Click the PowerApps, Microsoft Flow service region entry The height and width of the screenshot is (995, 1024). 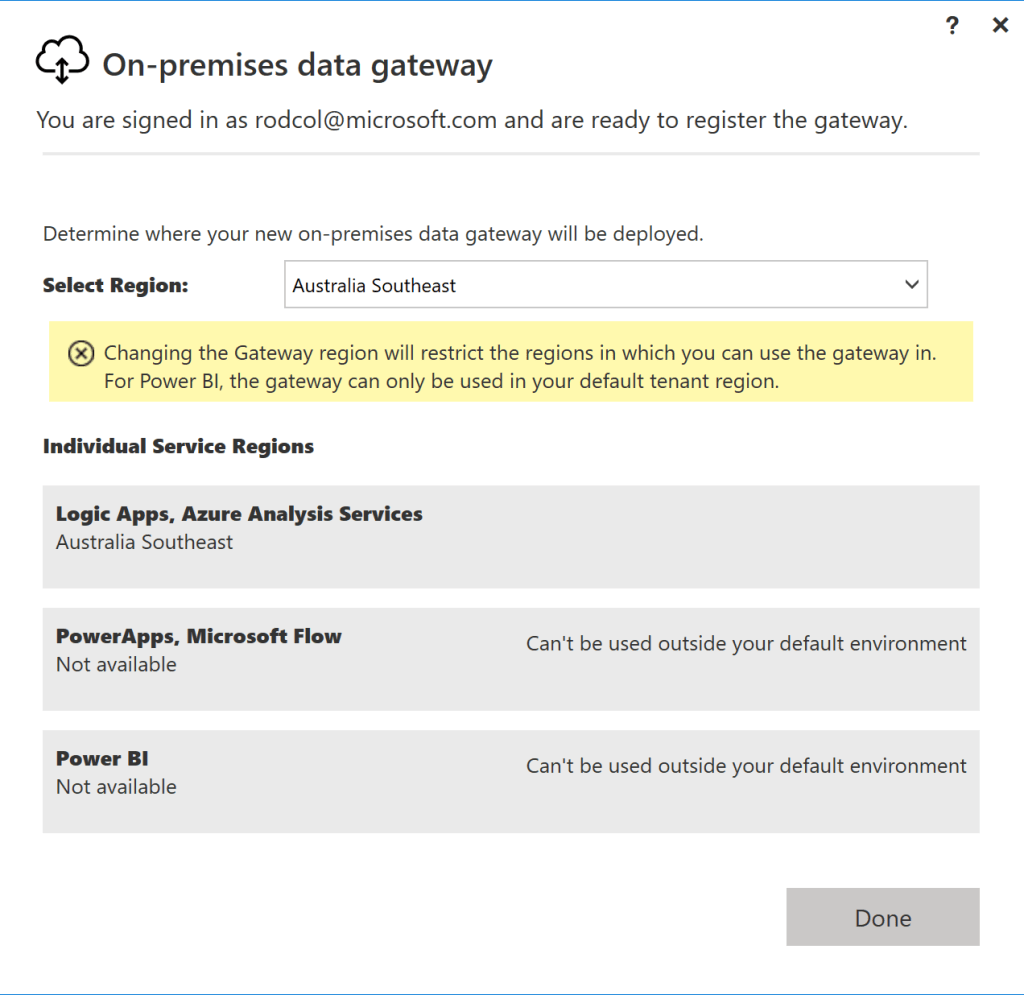point(510,659)
